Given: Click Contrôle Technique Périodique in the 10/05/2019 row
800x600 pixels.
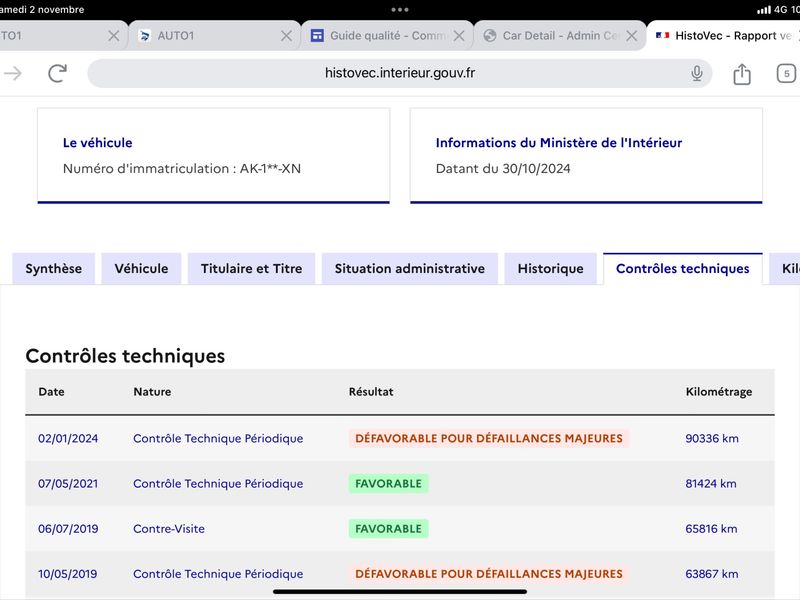Looking at the screenshot, I should point(218,574).
